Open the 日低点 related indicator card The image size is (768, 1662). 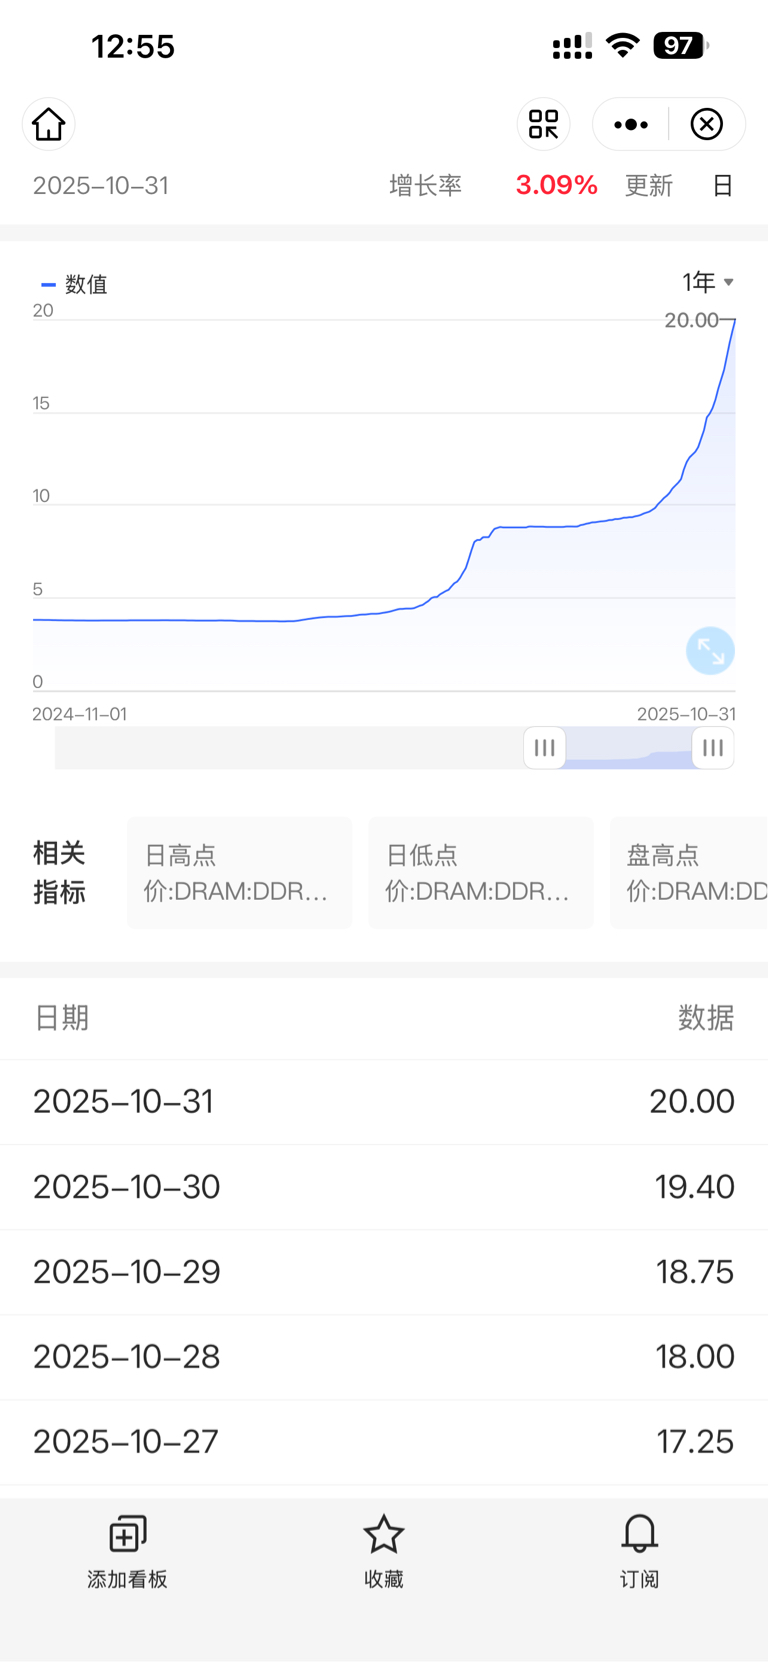481,873
